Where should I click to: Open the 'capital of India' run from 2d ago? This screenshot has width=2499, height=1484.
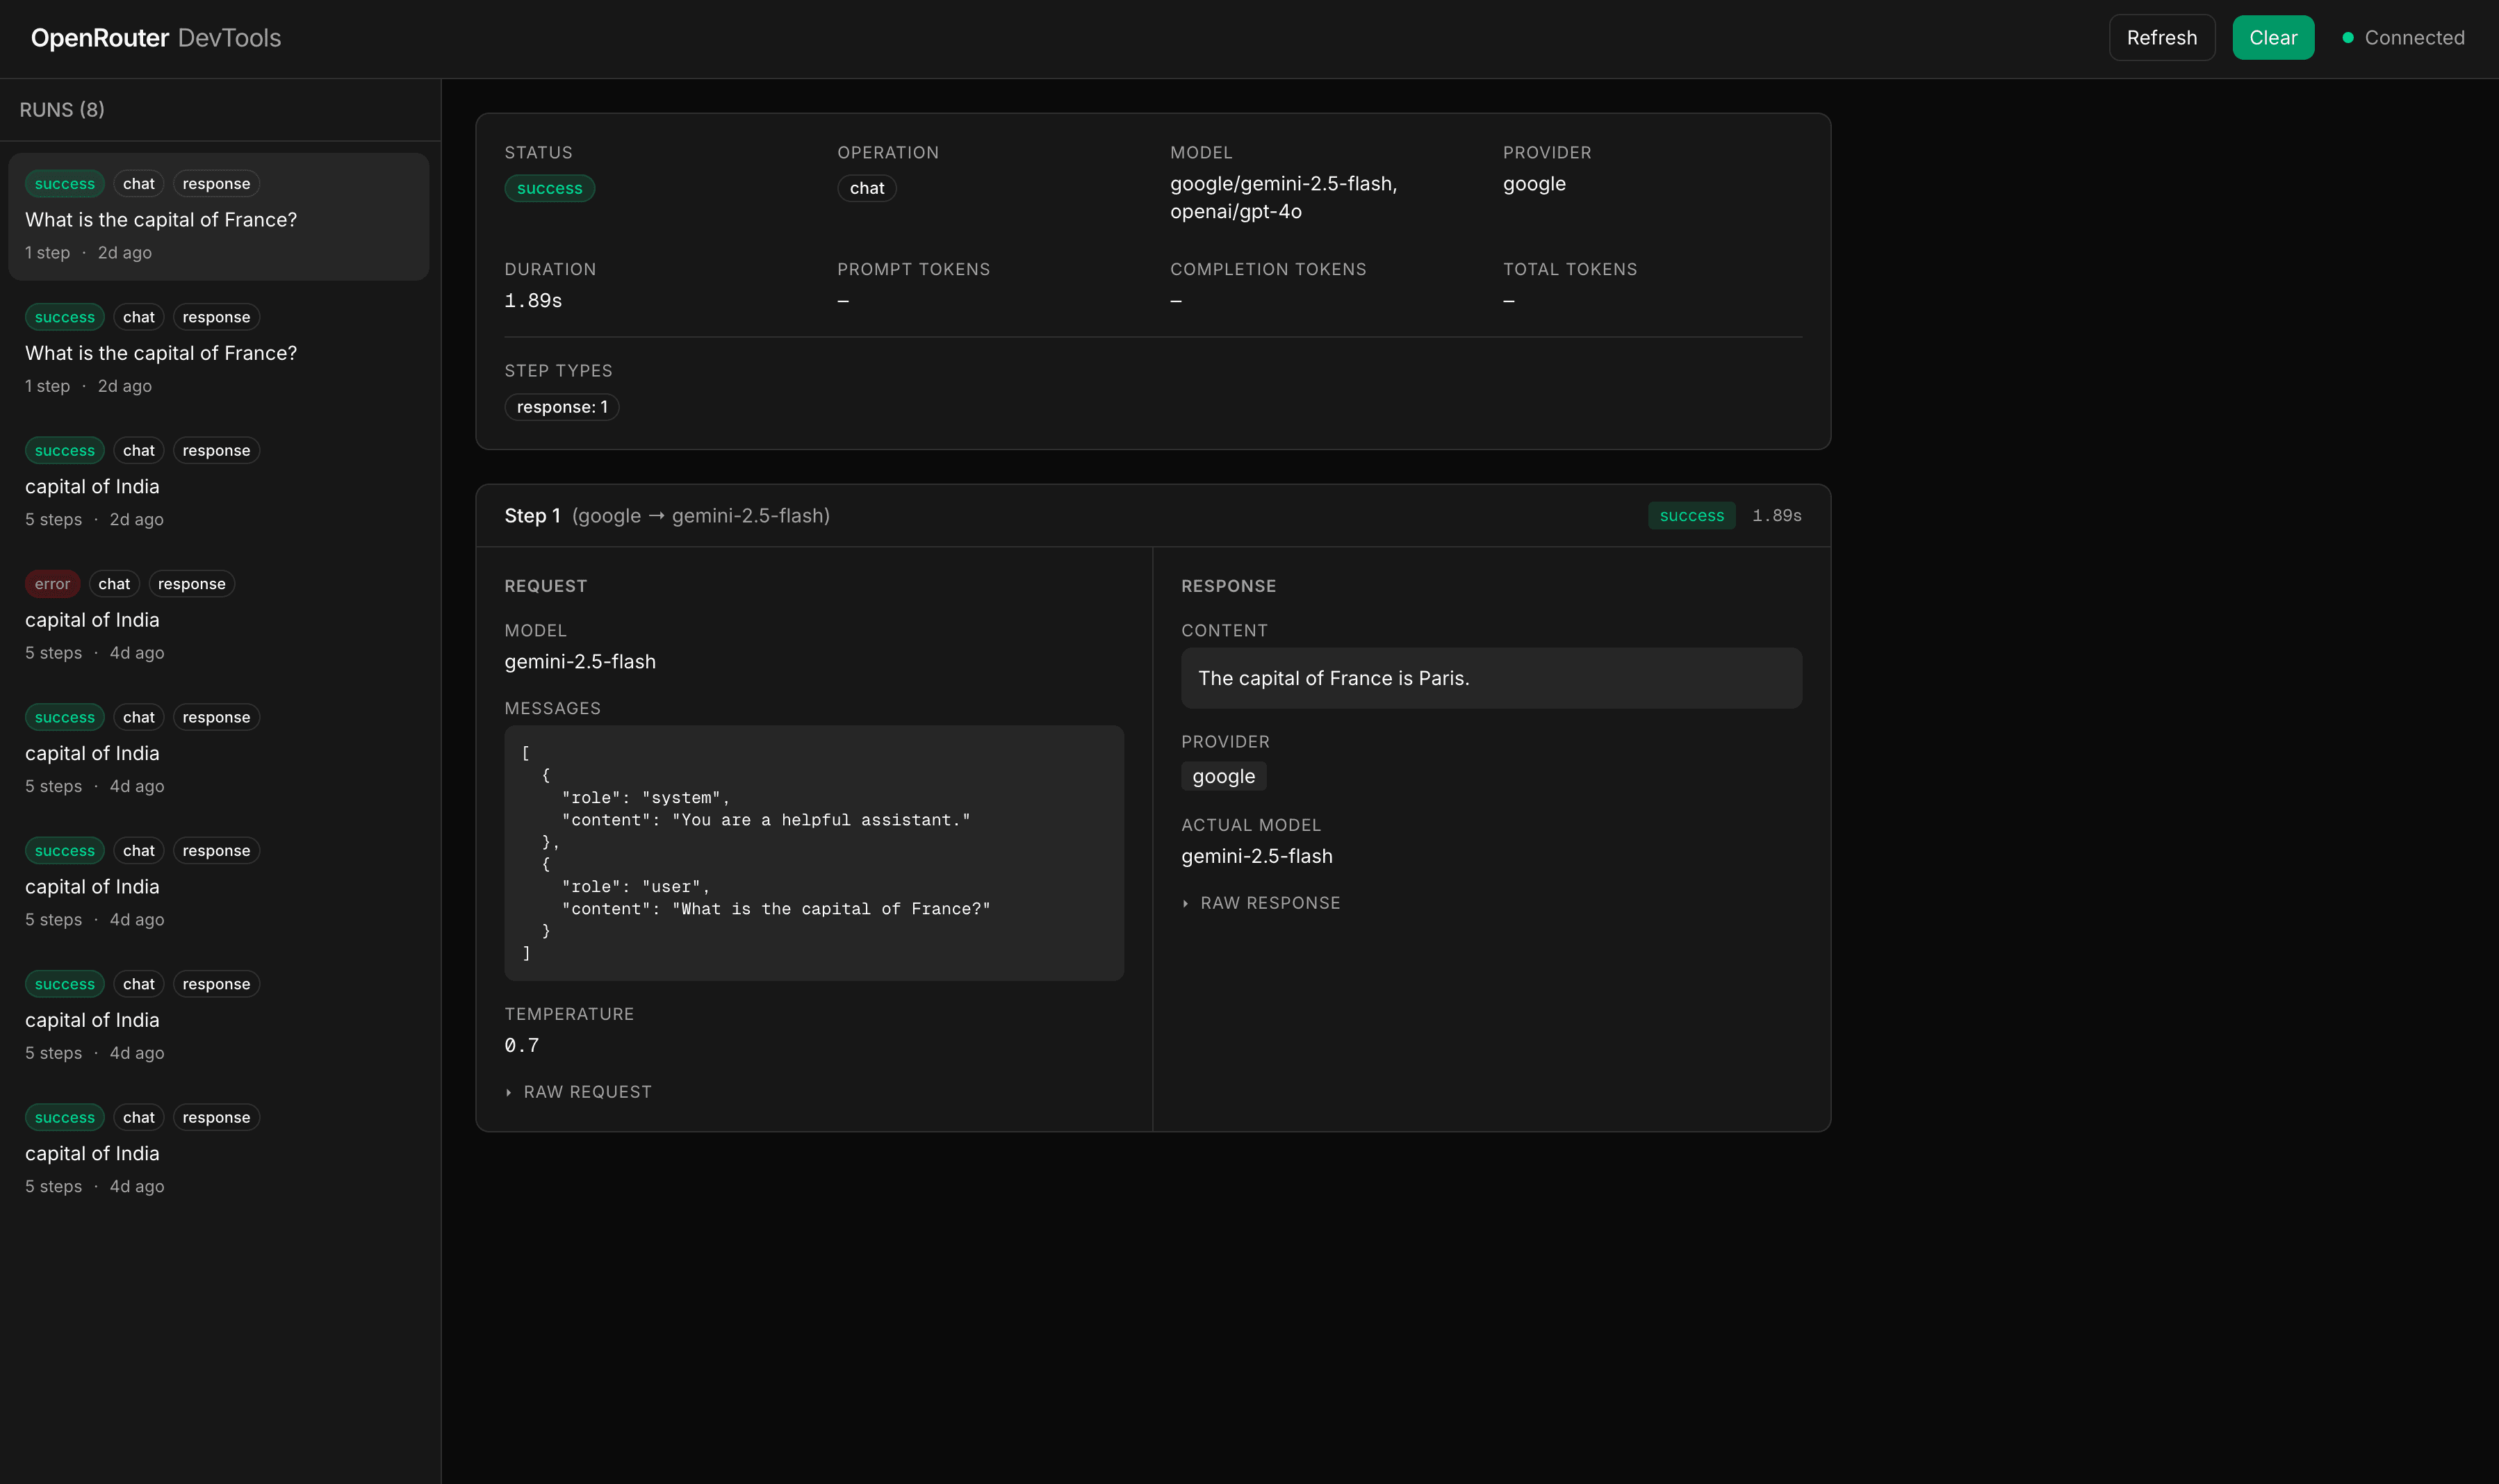pyautogui.click(x=219, y=484)
